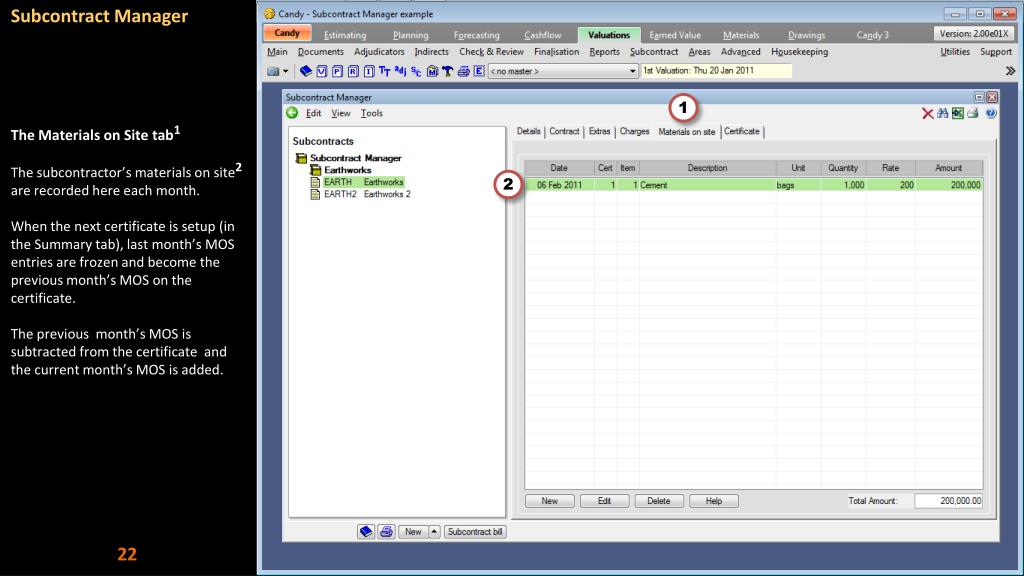Open the camera icon dropdown arrow

point(285,71)
